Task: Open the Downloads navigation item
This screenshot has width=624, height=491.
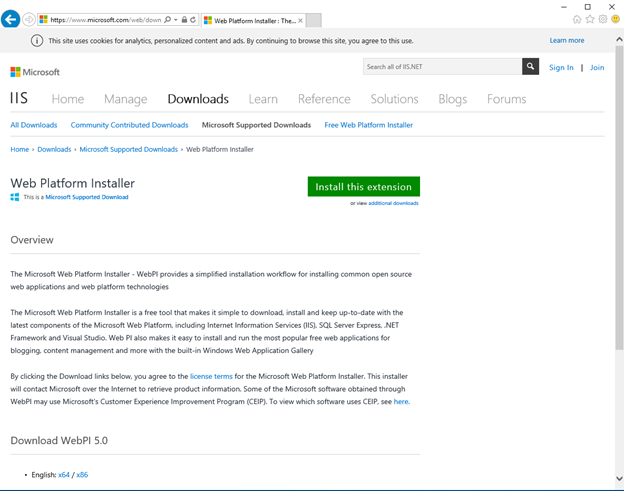Action: [x=198, y=99]
